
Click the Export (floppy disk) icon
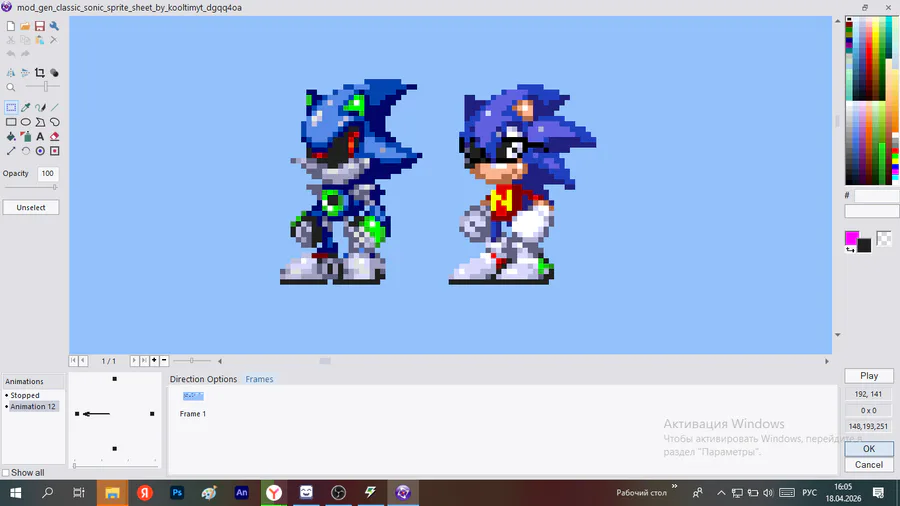point(40,26)
